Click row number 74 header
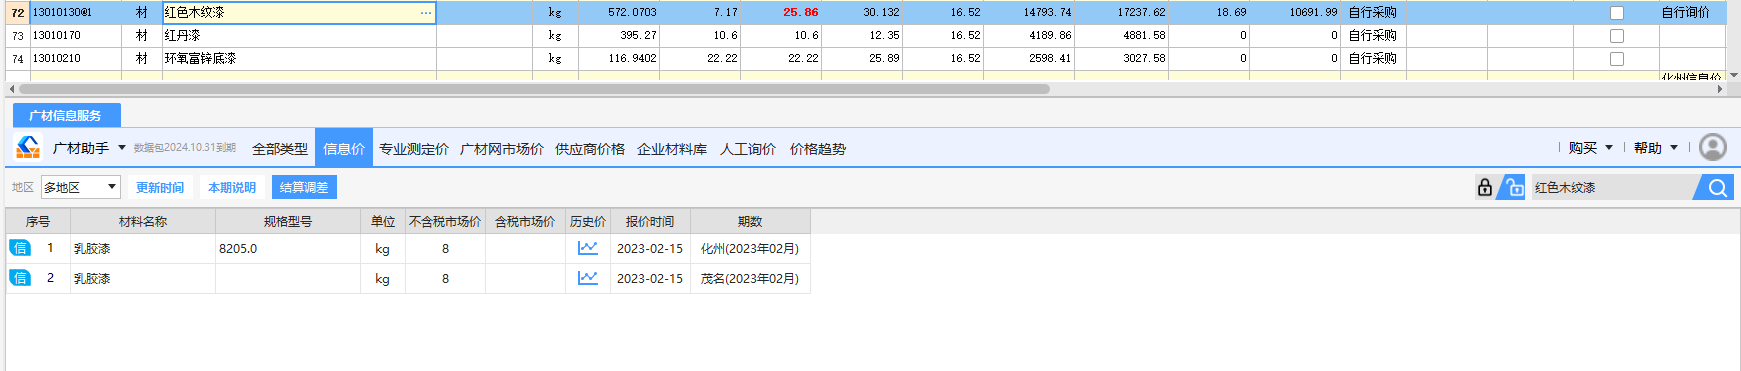This screenshot has width=1741, height=371. 18,59
